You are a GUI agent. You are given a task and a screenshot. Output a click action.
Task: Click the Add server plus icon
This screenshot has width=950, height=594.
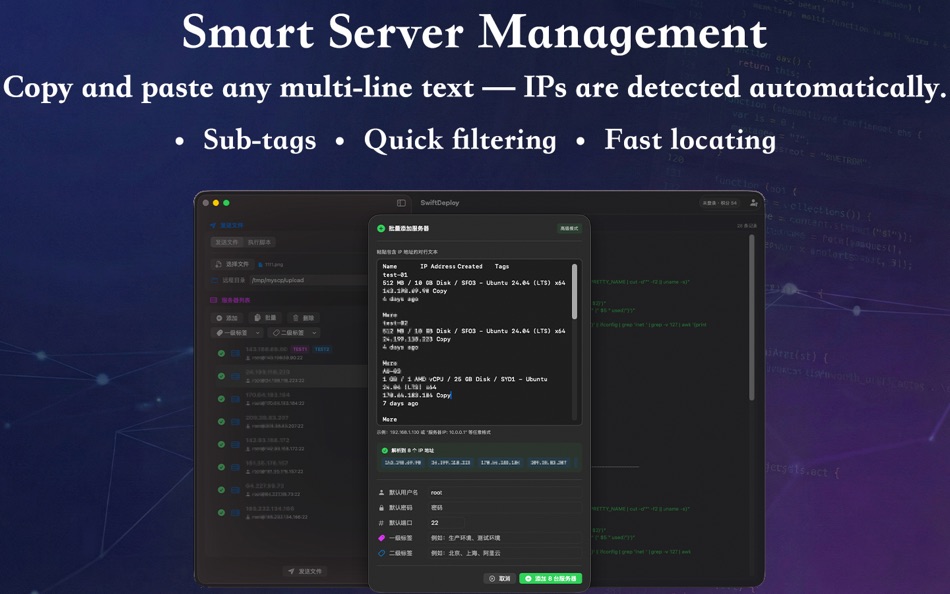coord(219,318)
